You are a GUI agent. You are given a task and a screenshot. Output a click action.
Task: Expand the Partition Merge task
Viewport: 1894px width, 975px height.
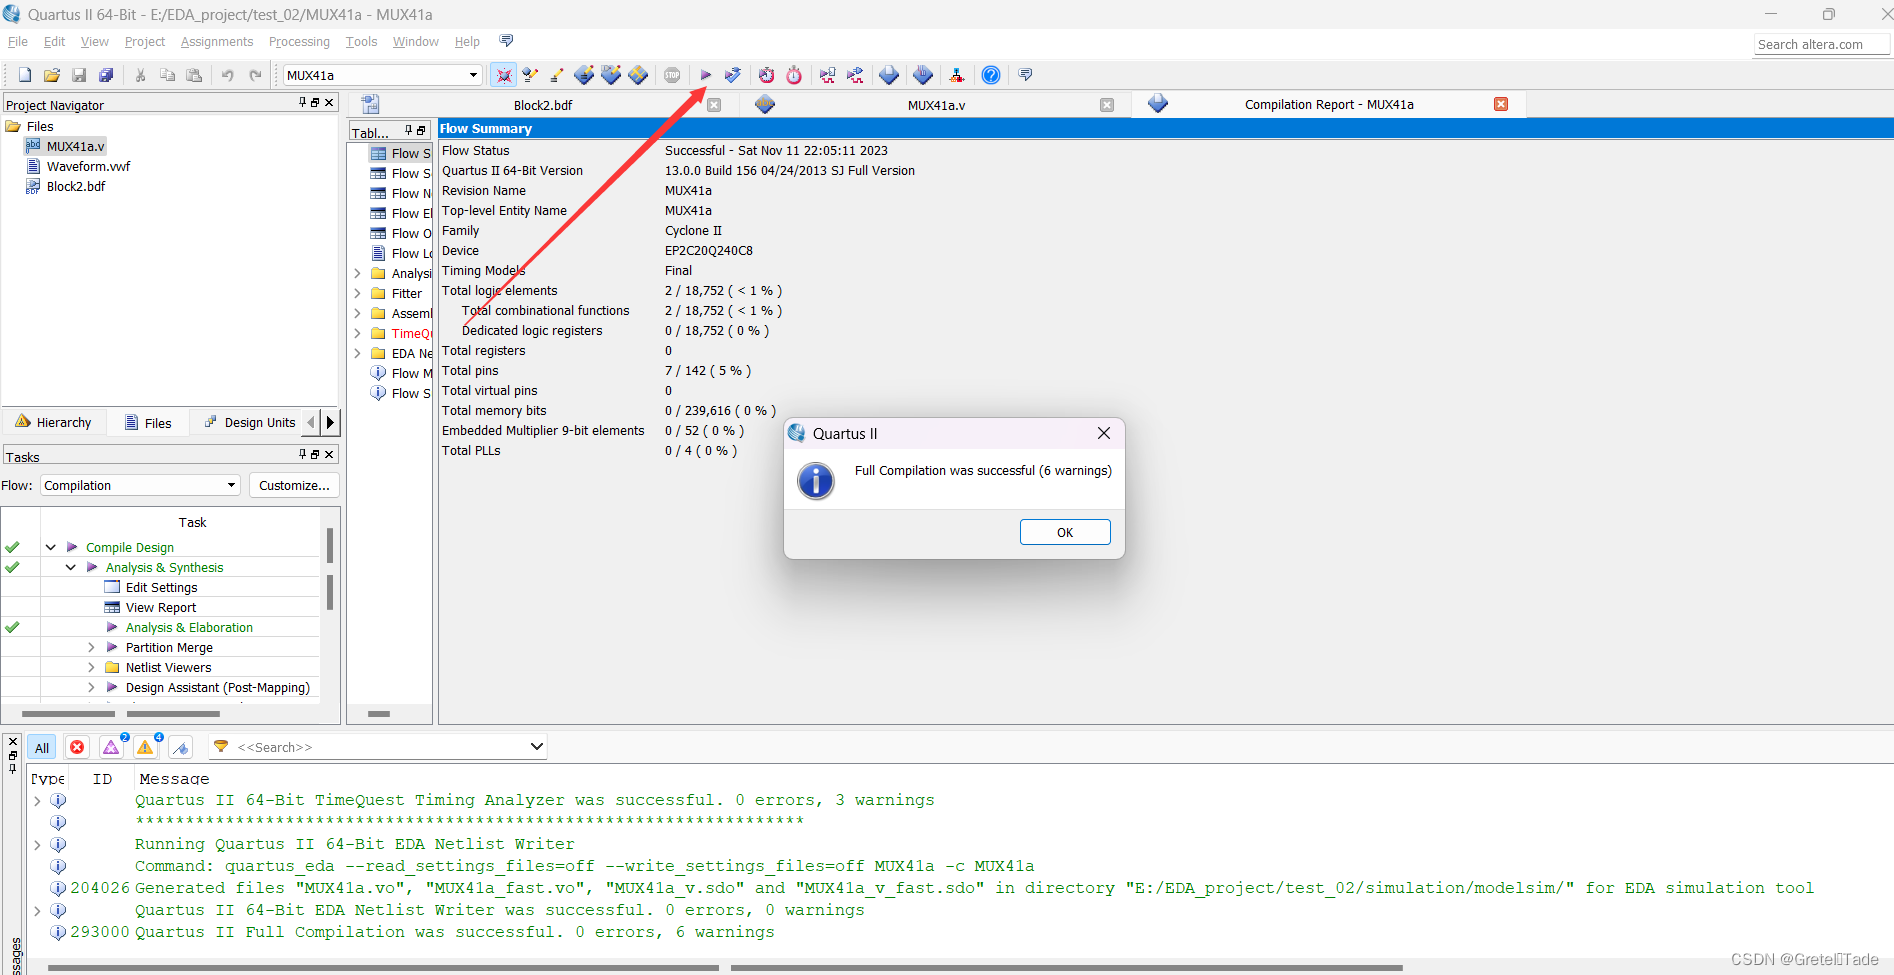[91, 647]
